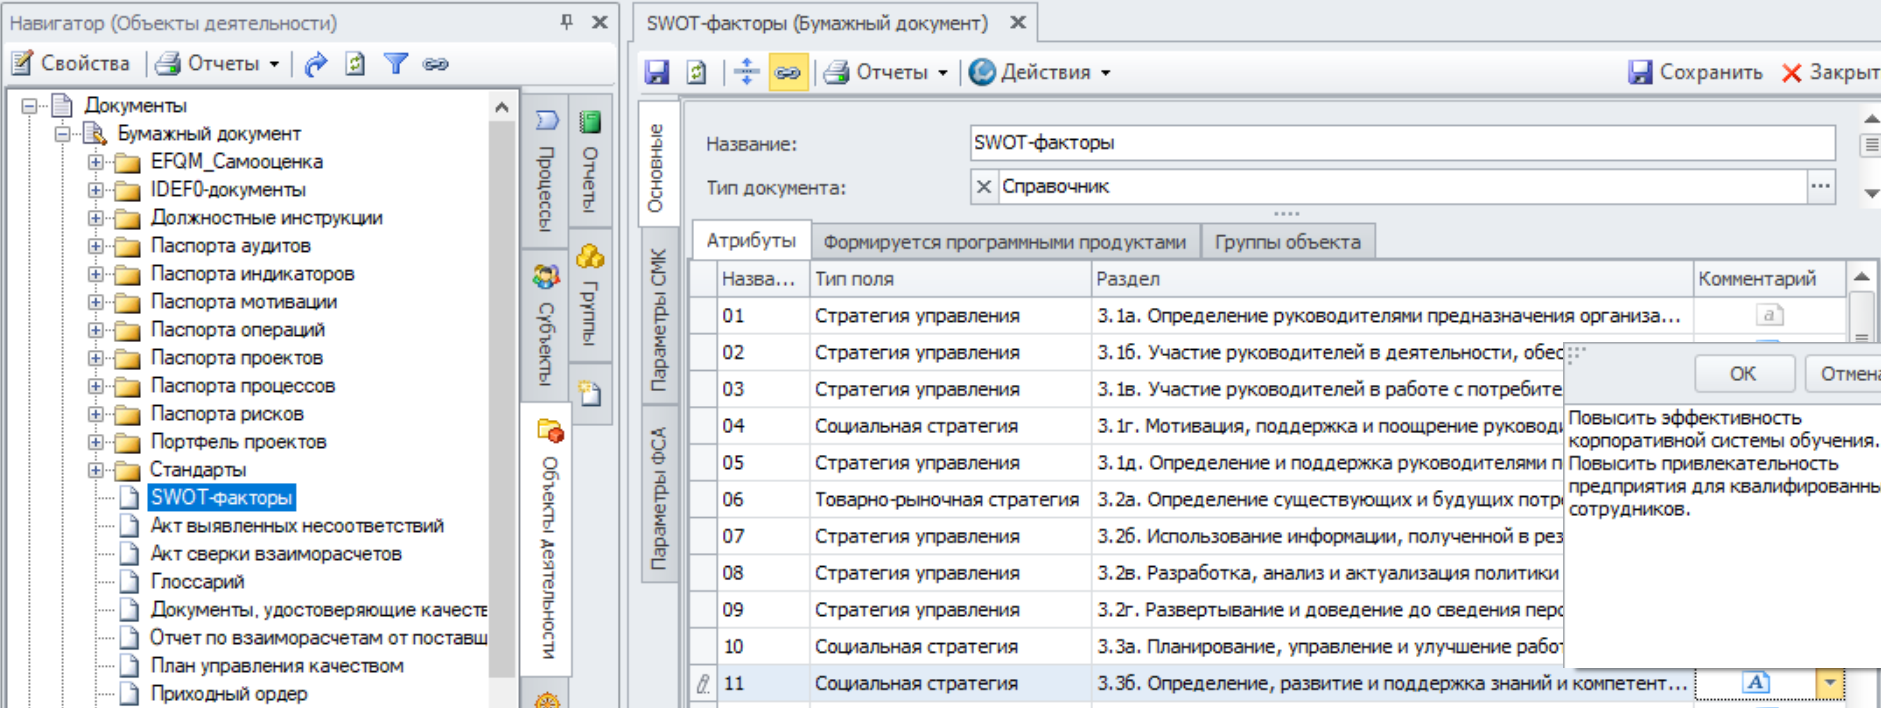Switch to the Группы объекта tab
This screenshot has height=708, width=1881.
coord(1287,242)
